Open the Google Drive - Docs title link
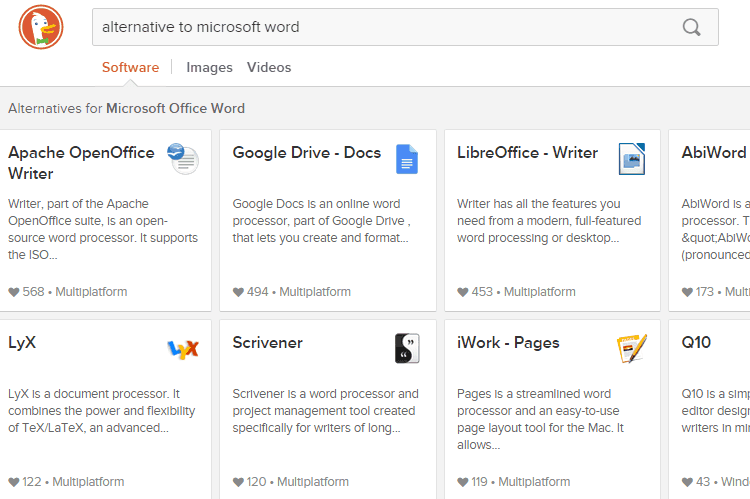This screenshot has width=750, height=499. [307, 153]
